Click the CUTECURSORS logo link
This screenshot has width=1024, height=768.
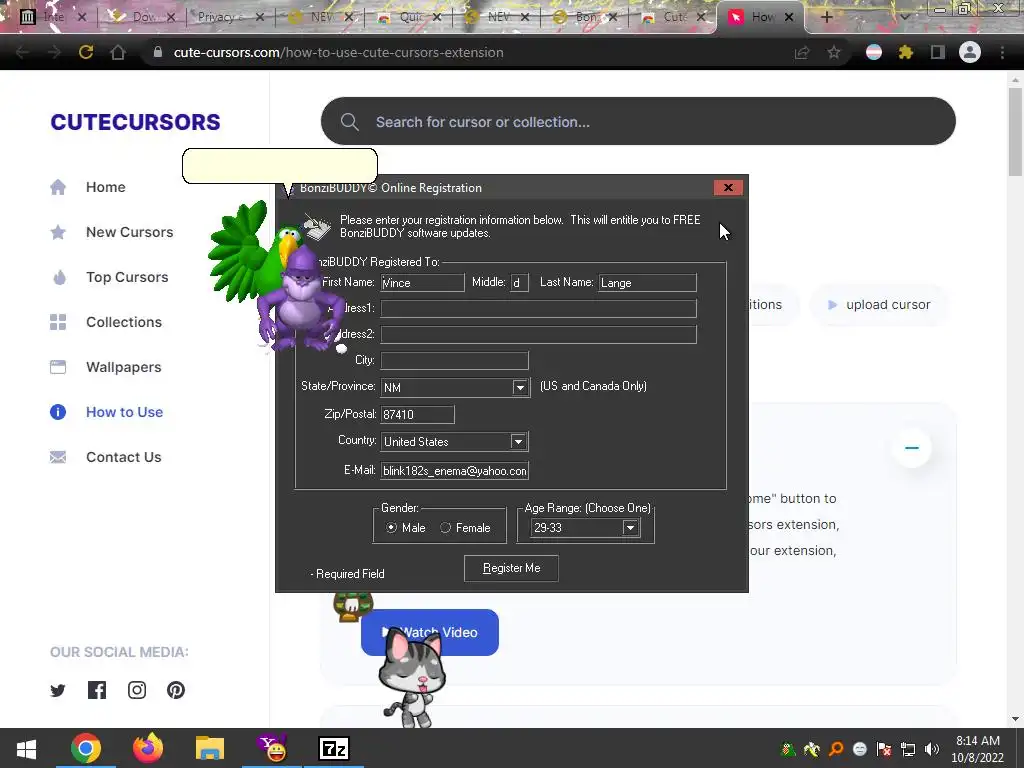tap(135, 122)
